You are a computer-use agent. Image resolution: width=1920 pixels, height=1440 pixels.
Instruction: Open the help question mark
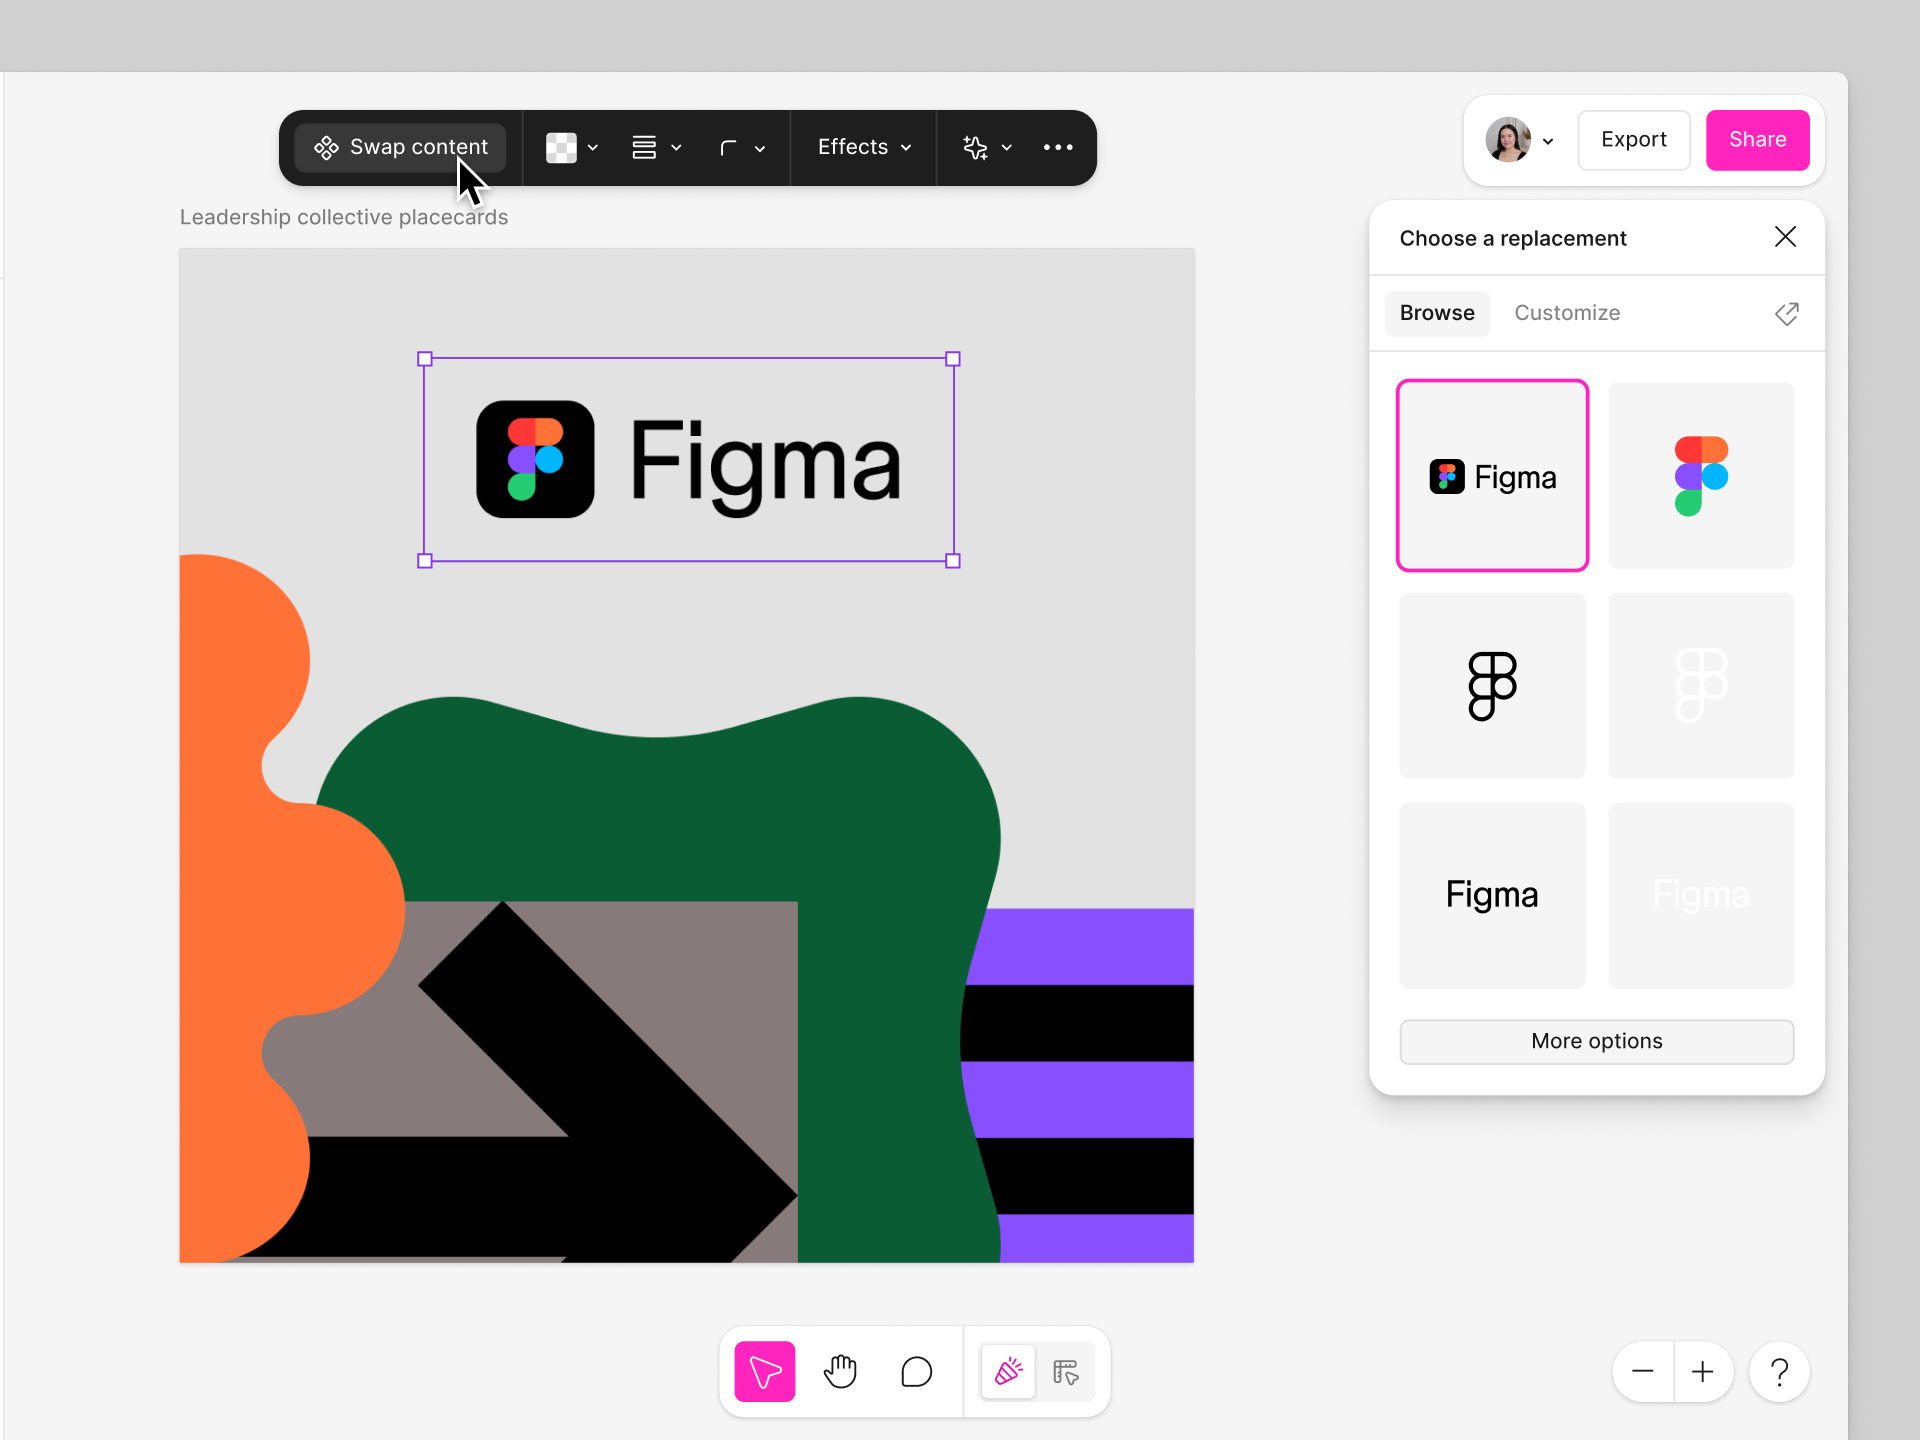pos(1779,1371)
